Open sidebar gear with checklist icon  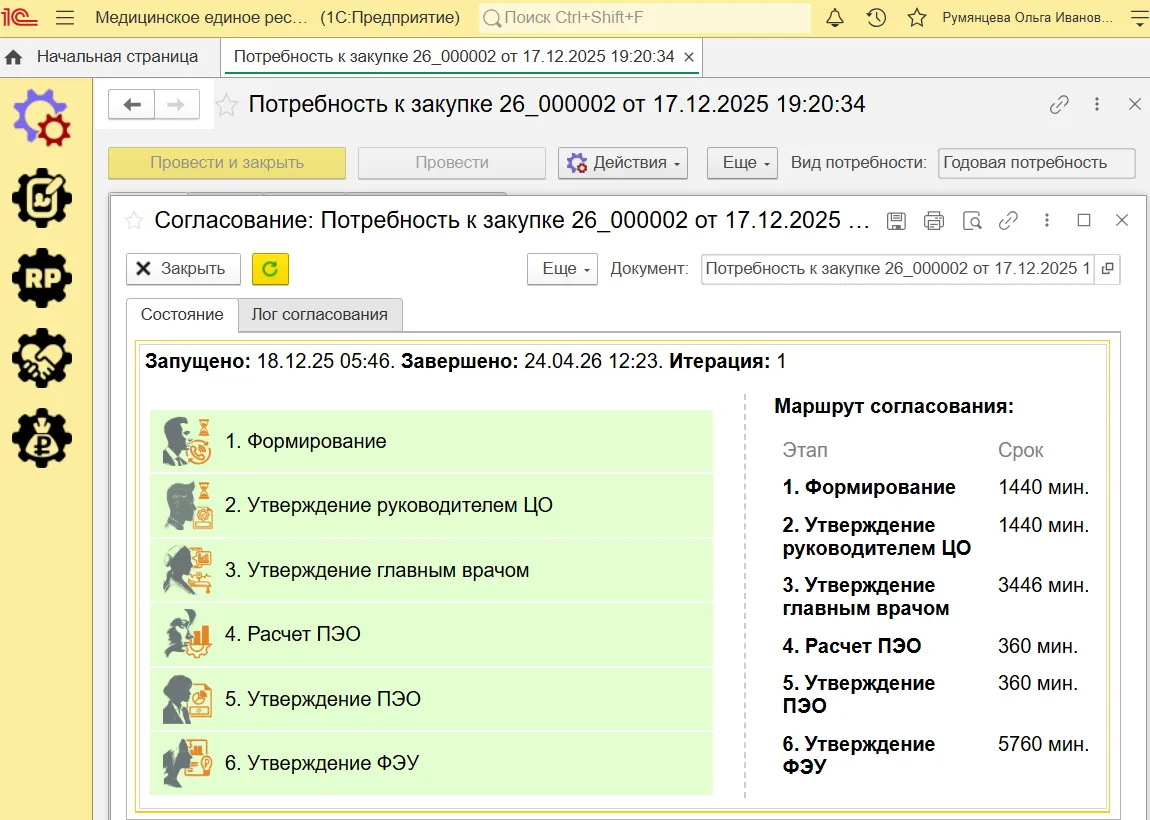[x=42, y=197]
